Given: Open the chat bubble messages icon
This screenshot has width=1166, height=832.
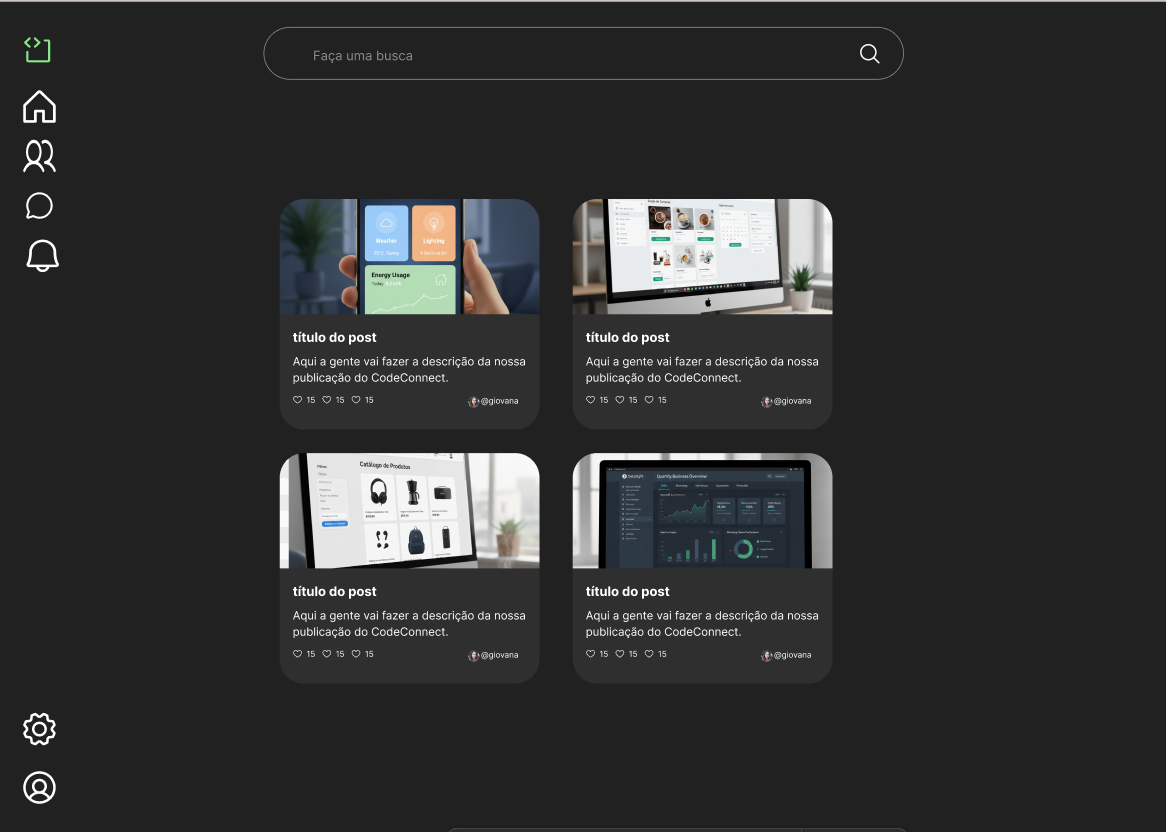Looking at the screenshot, I should click(39, 206).
